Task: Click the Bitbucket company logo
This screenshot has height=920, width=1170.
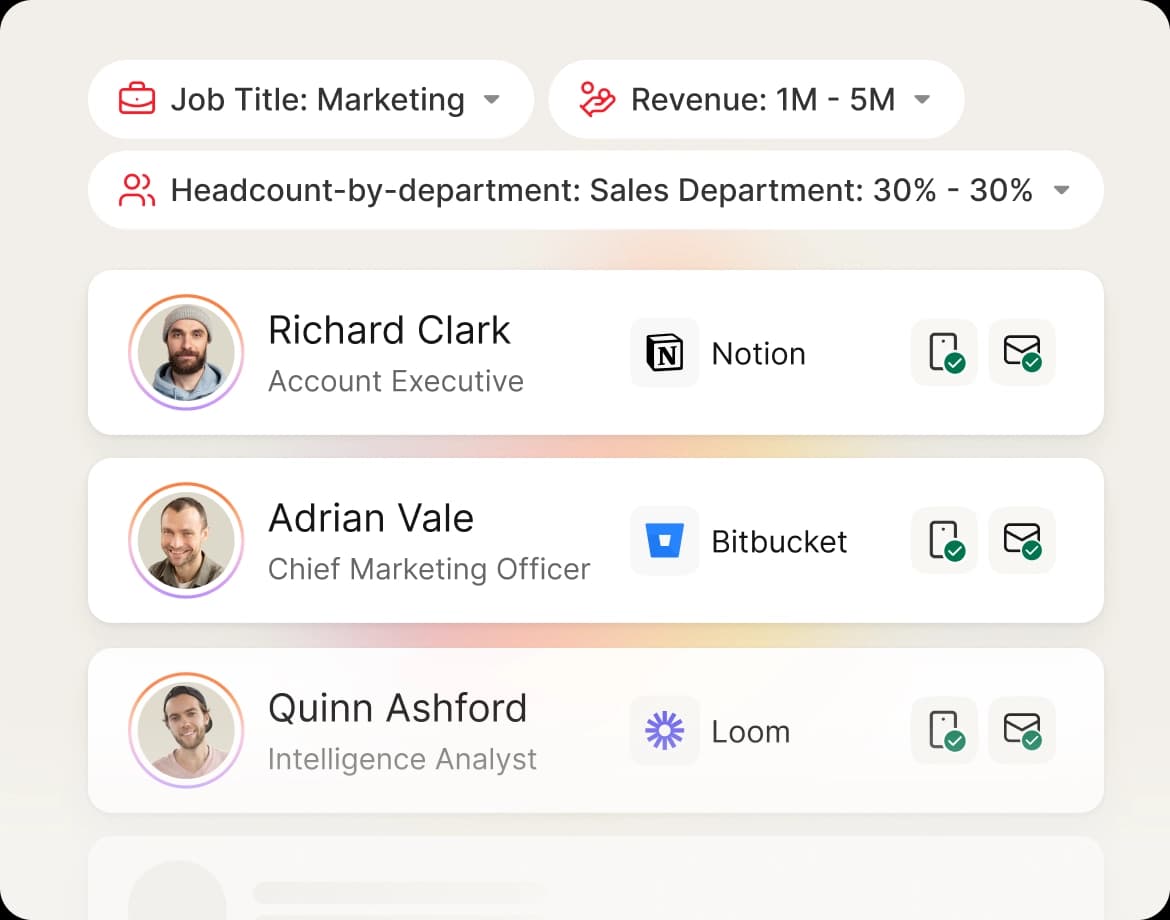Action: click(x=665, y=541)
